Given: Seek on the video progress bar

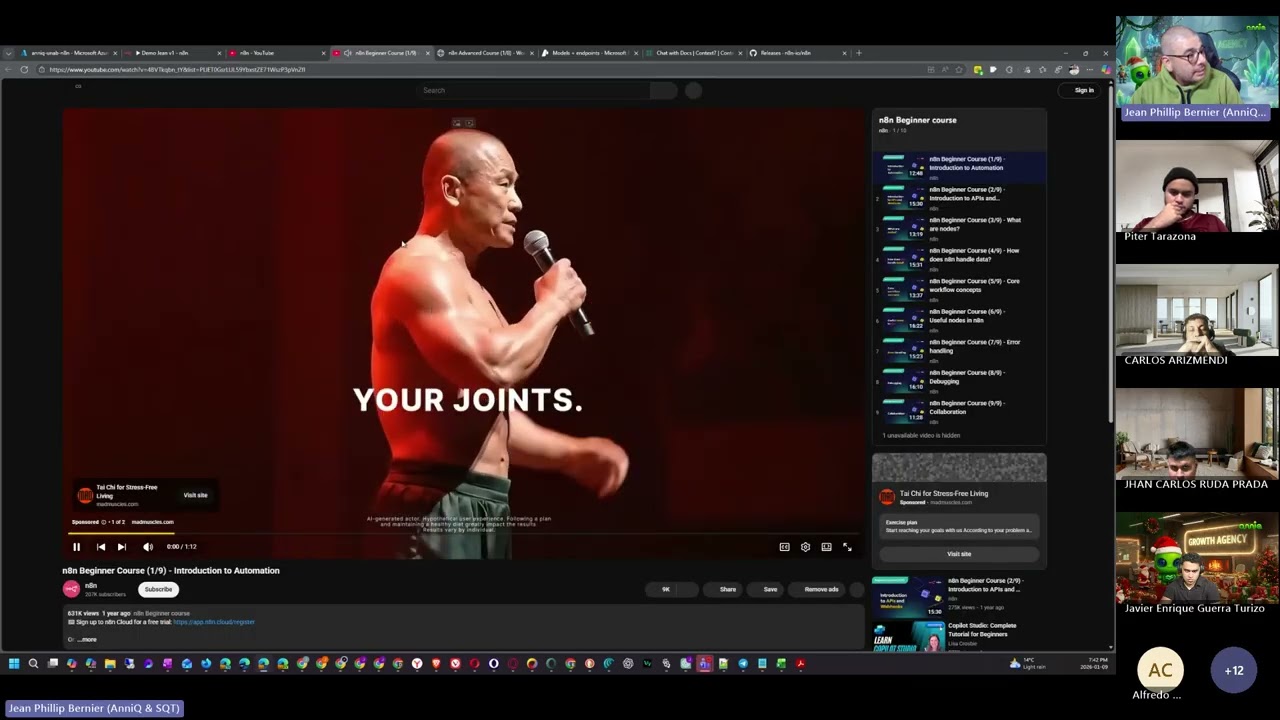Looking at the screenshot, I should coord(463,534).
